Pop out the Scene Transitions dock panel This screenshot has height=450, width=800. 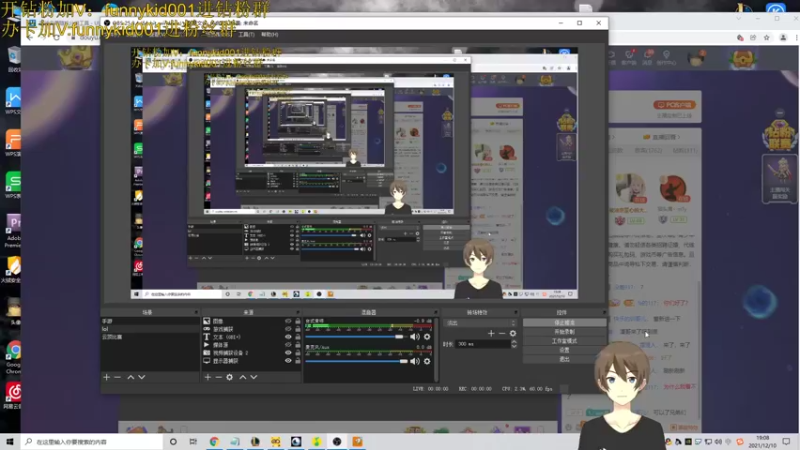tap(515, 312)
